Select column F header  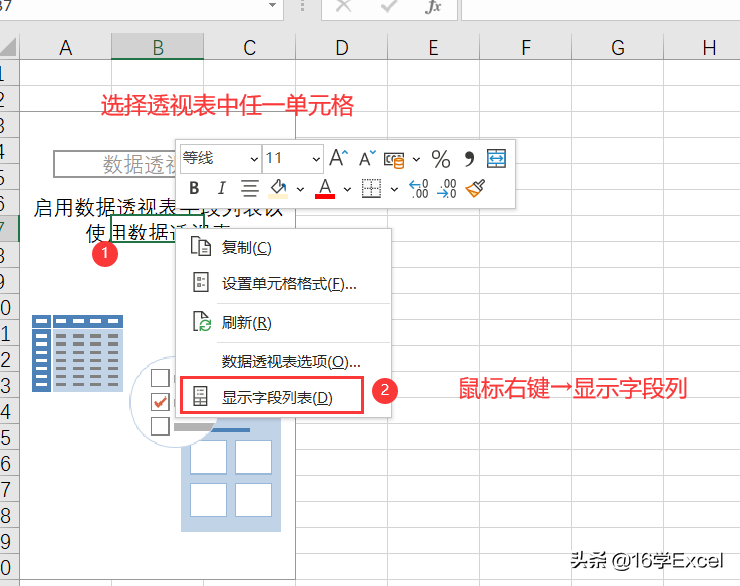tap(526, 47)
